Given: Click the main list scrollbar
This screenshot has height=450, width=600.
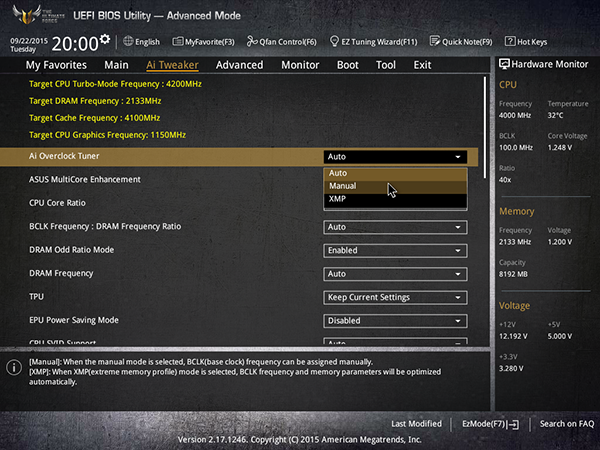Looking at the screenshot, I should tap(485, 127).
